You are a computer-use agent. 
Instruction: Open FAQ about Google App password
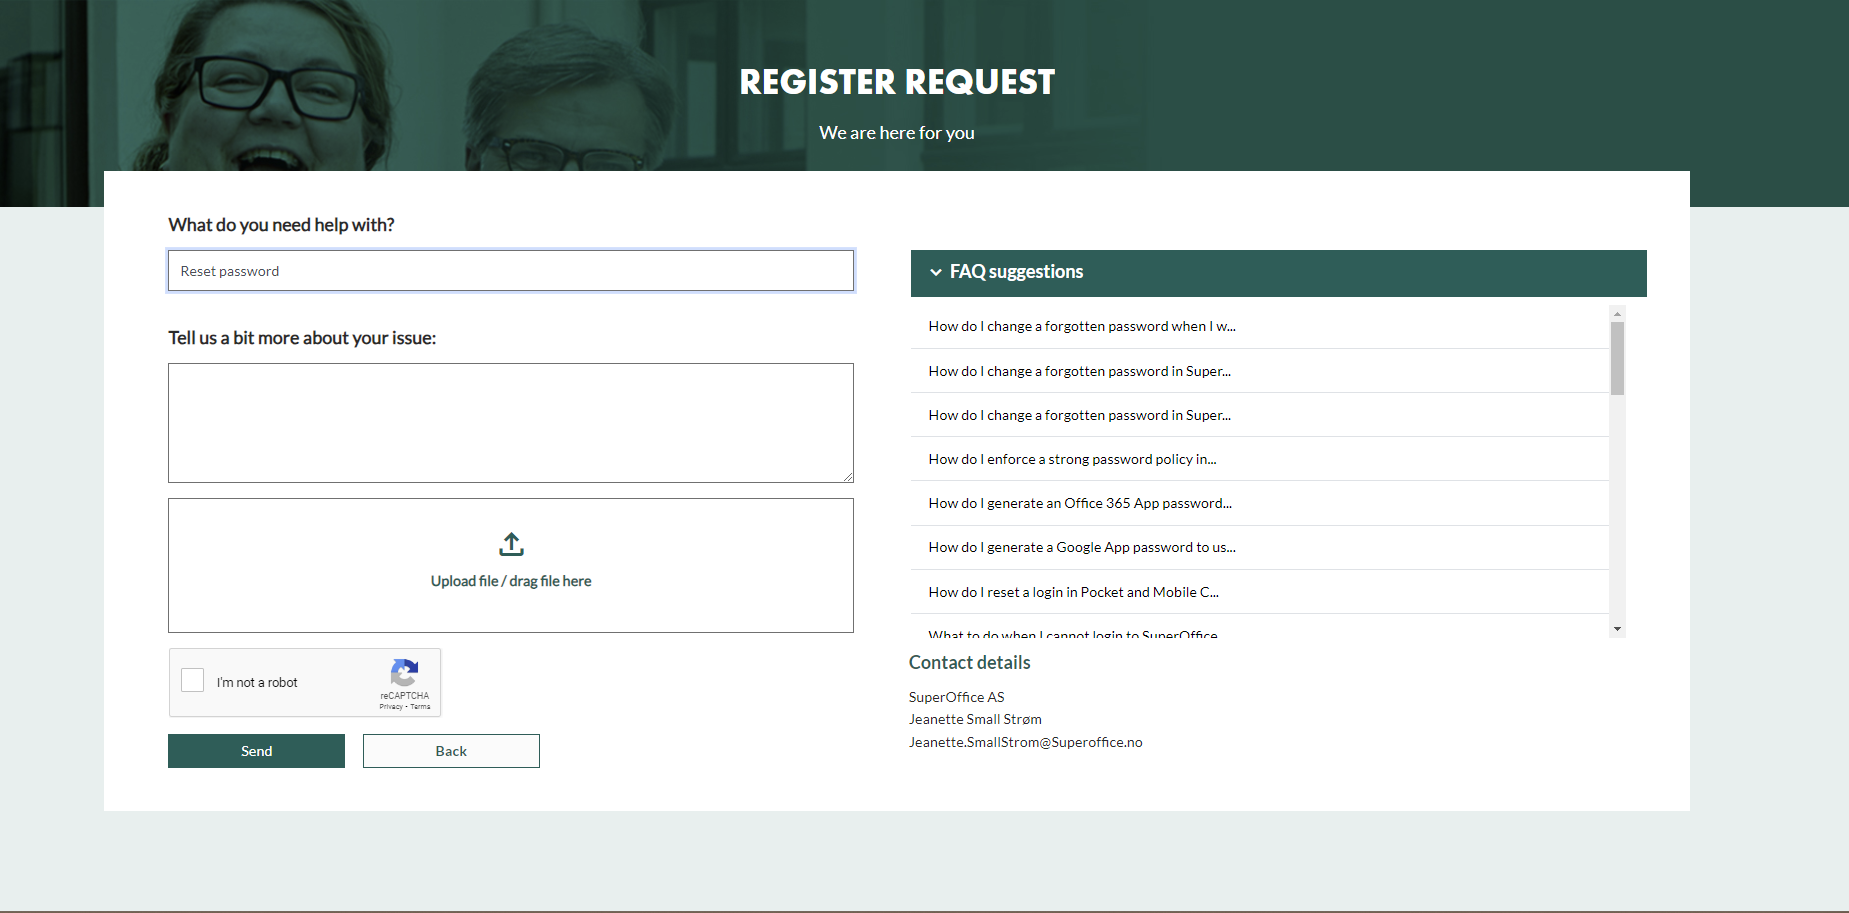tap(1082, 547)
